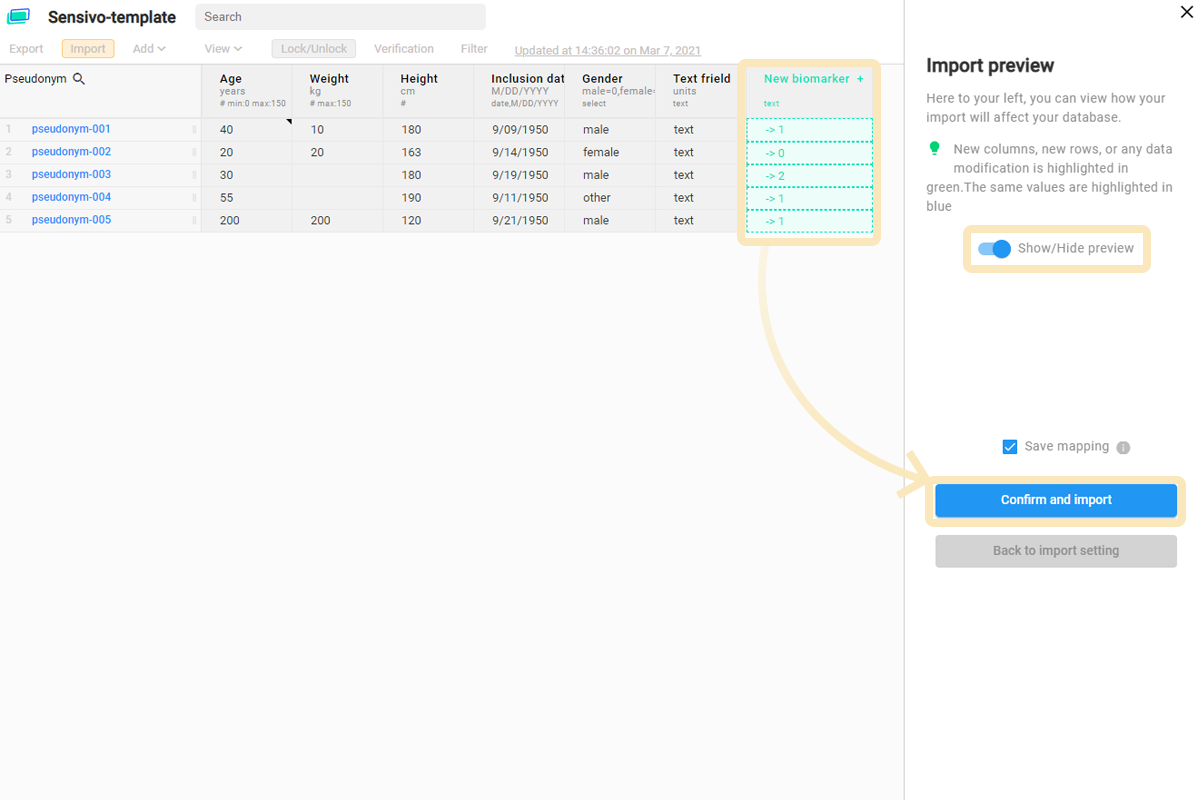Viewport: 1200px width, 800px height.
Task: Click Gender cell reading female
Action: tap(611, 153)
